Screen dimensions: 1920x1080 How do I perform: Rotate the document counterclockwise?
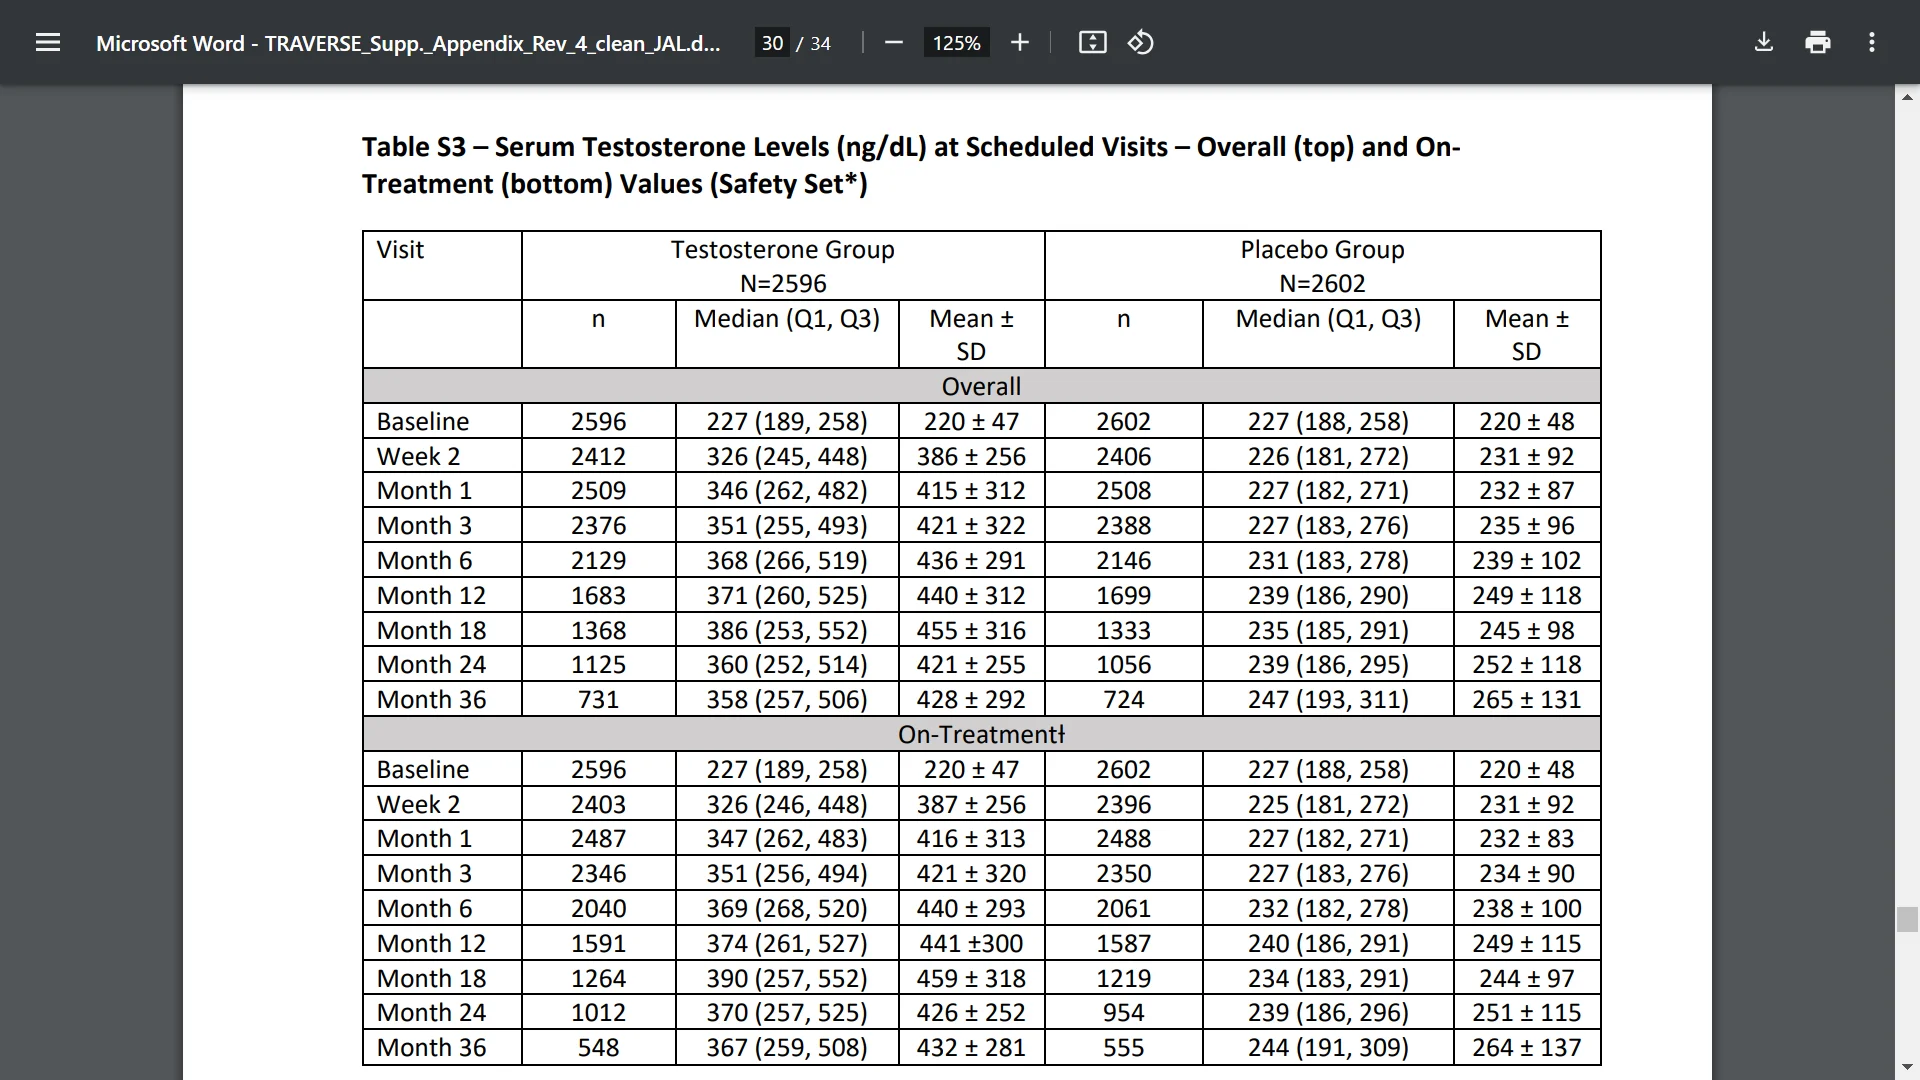point(1141,43)
